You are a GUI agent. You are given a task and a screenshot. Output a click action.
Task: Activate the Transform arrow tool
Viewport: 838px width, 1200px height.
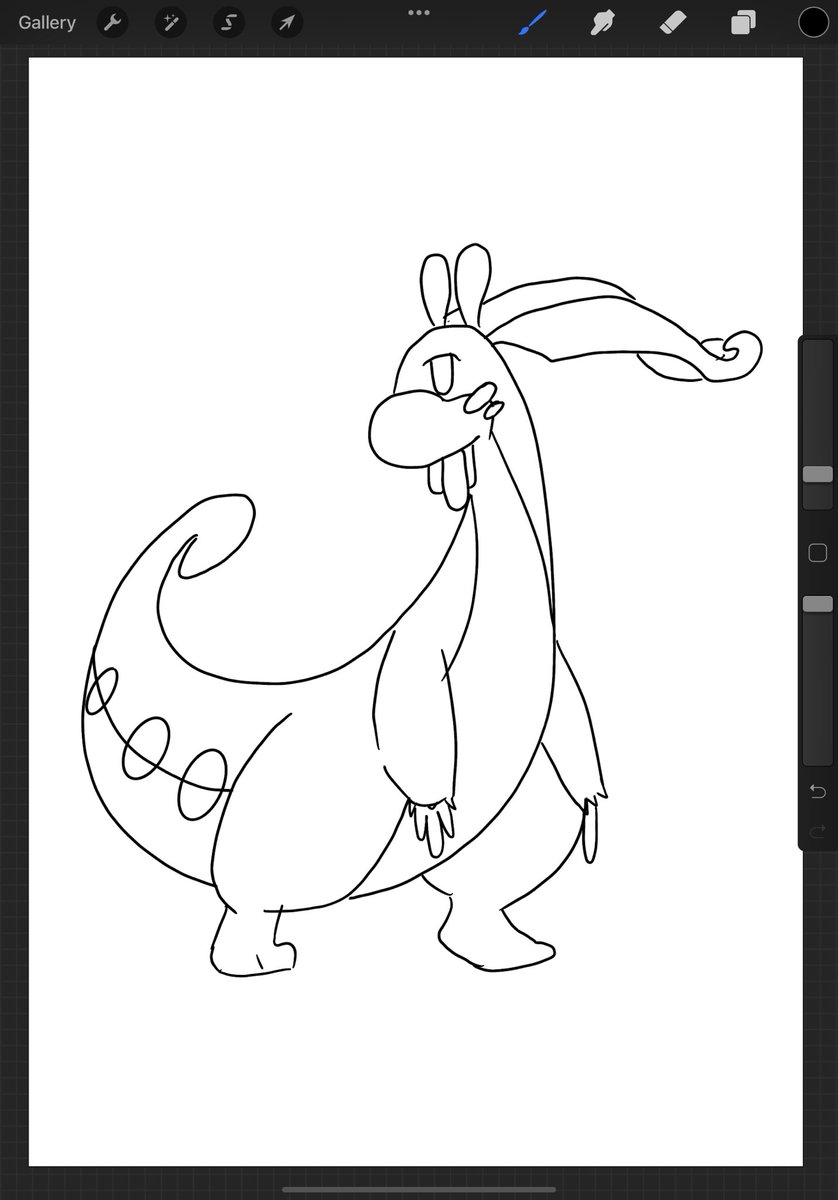pyautogui.click(x=287, y=22)
